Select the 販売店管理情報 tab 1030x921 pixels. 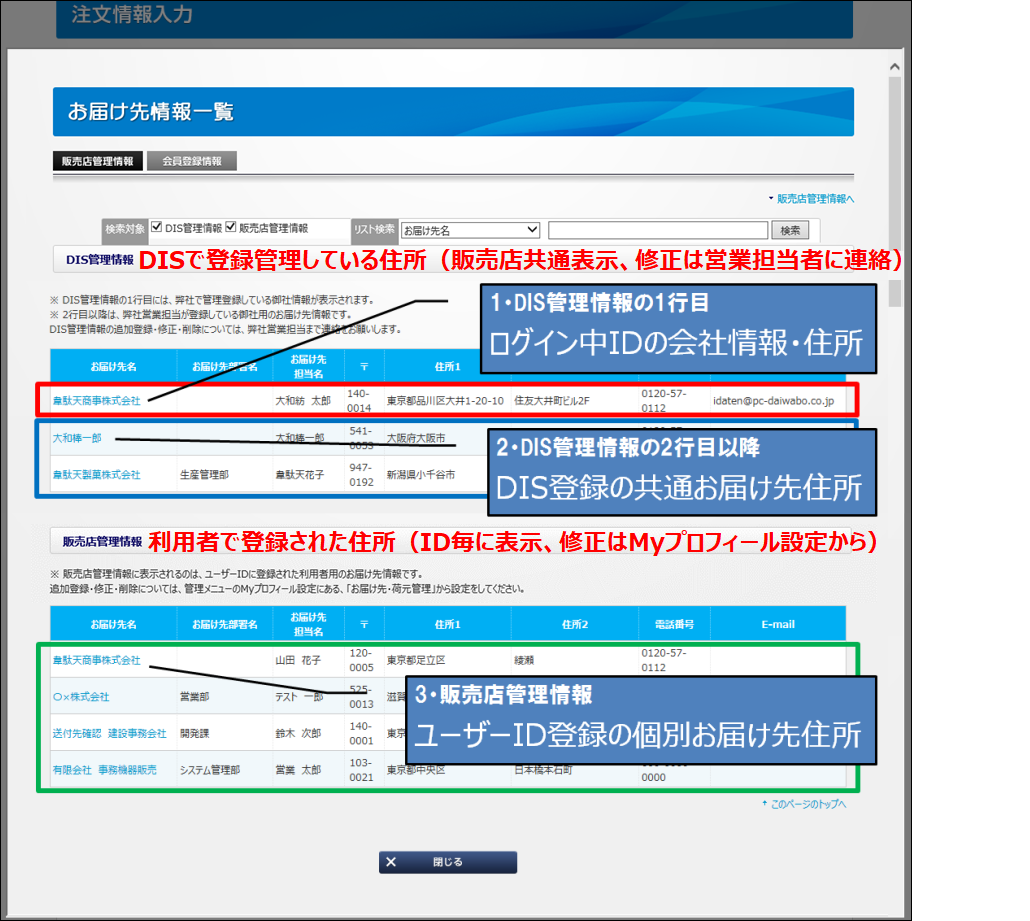click(97, 161)
